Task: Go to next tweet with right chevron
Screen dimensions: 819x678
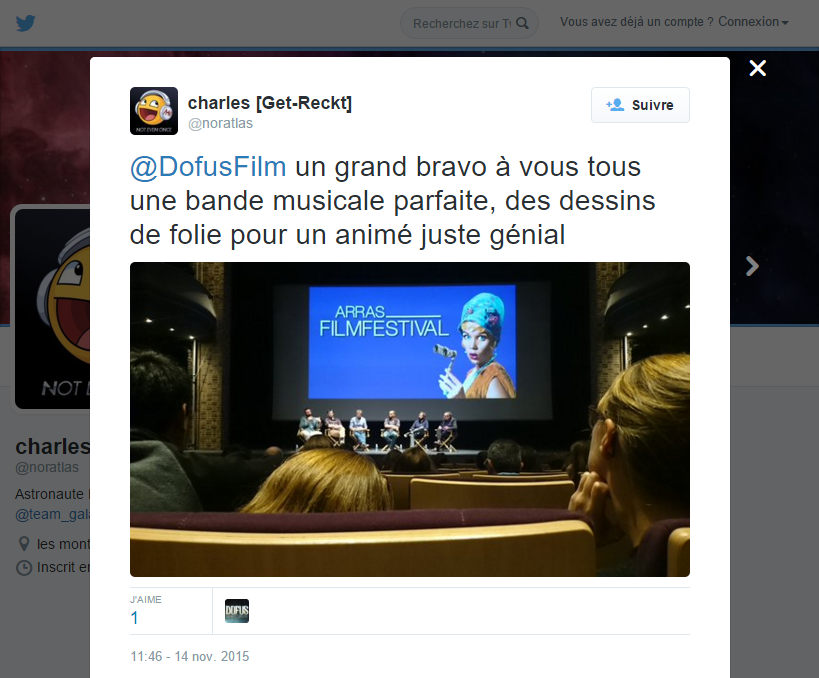Action: click(752, 266)
